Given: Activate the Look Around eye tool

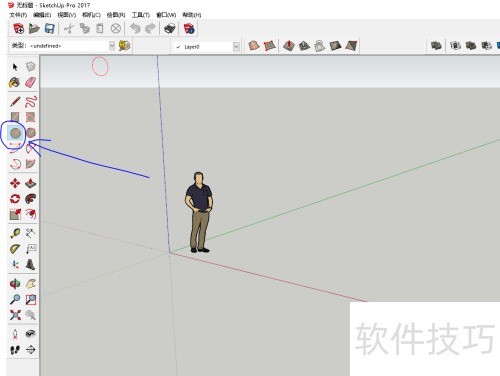Looking at the screenshot, I should click(30, 334).
